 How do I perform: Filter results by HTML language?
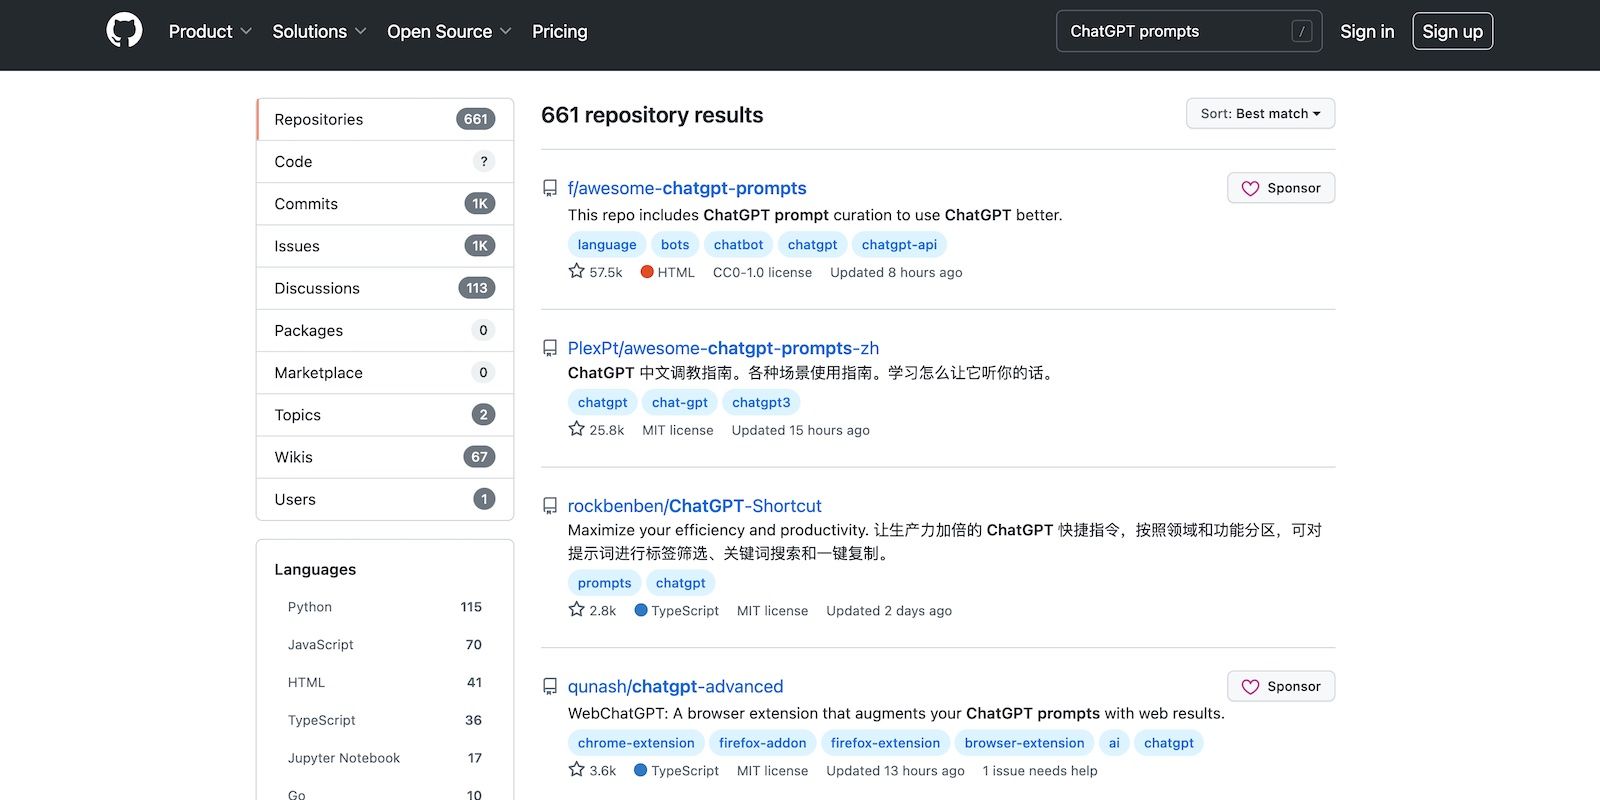[x=385, y=682]
